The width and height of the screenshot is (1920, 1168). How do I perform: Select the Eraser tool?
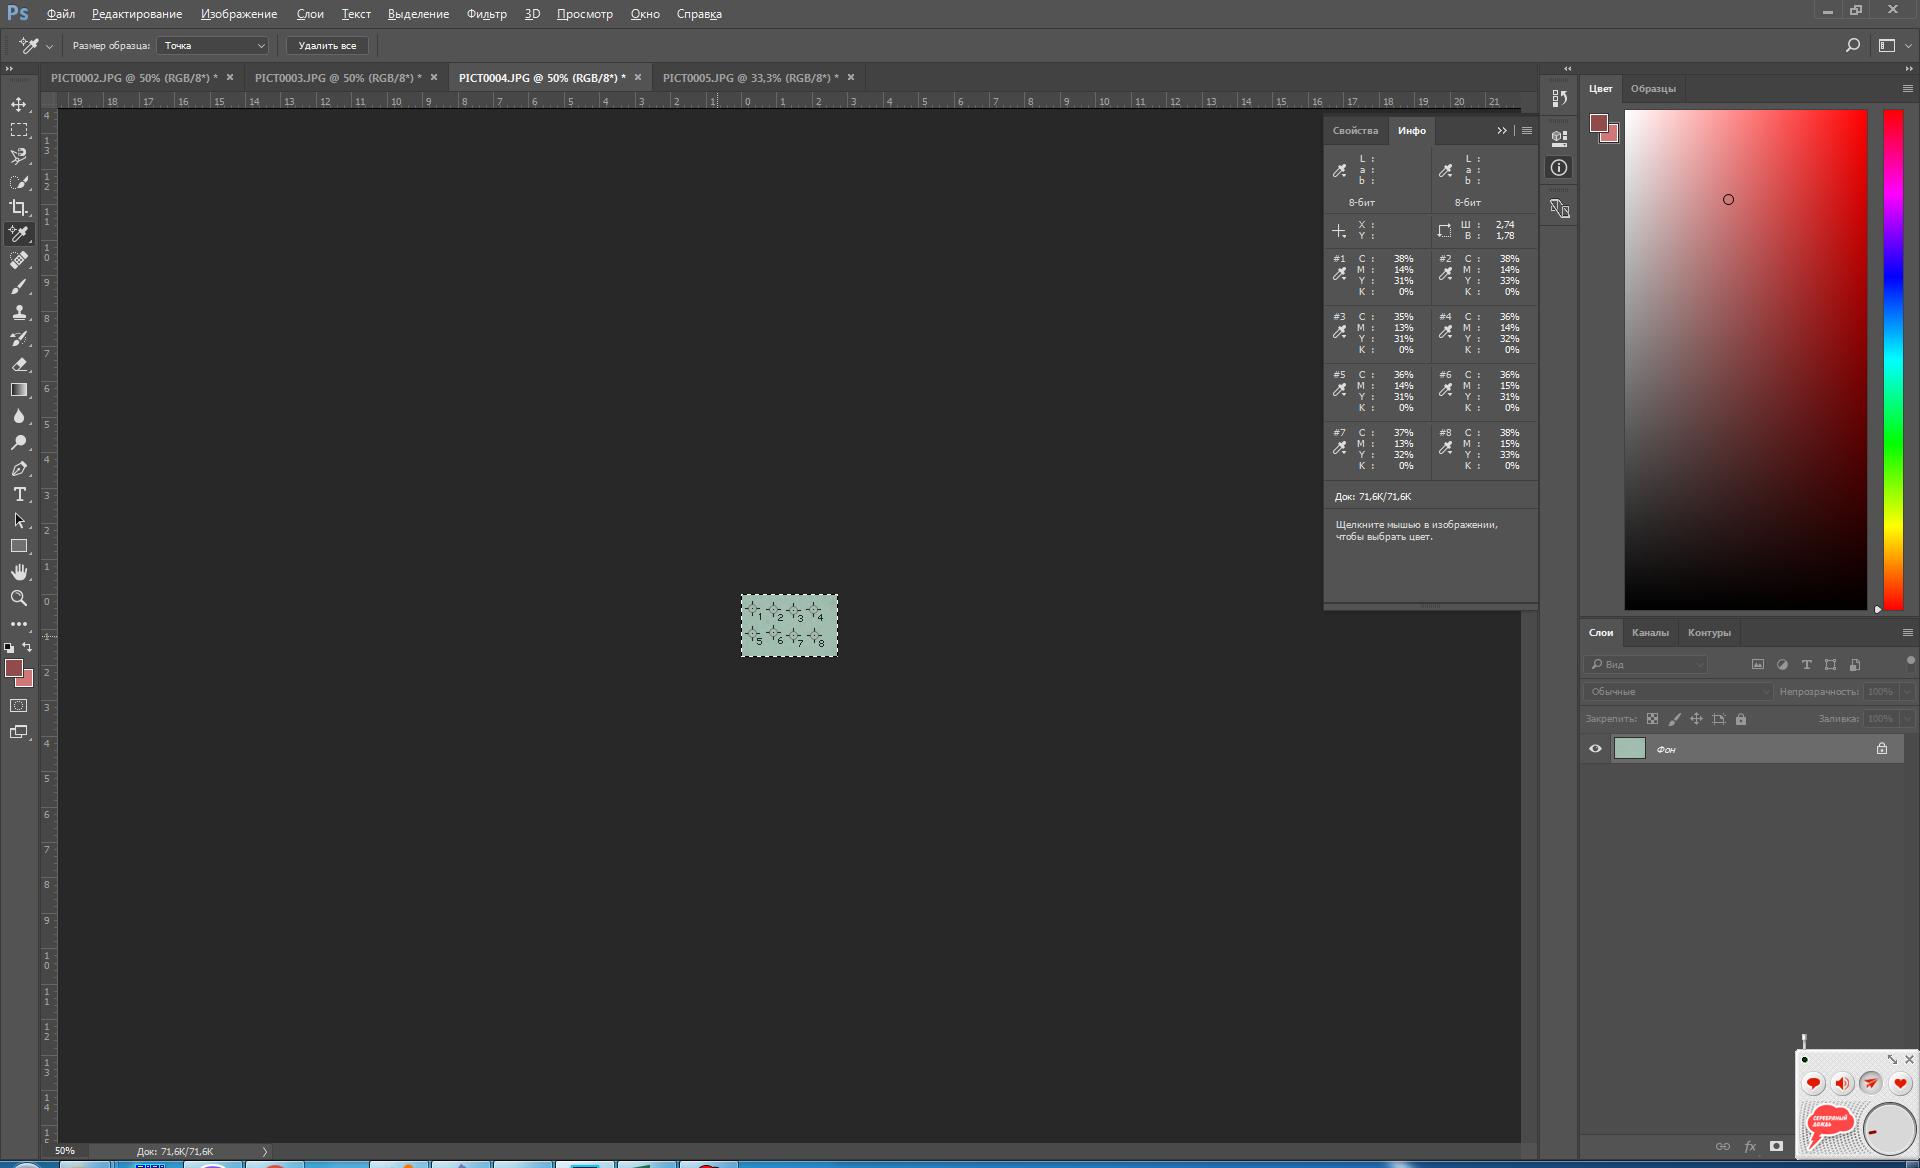click(x=19, y=365)
